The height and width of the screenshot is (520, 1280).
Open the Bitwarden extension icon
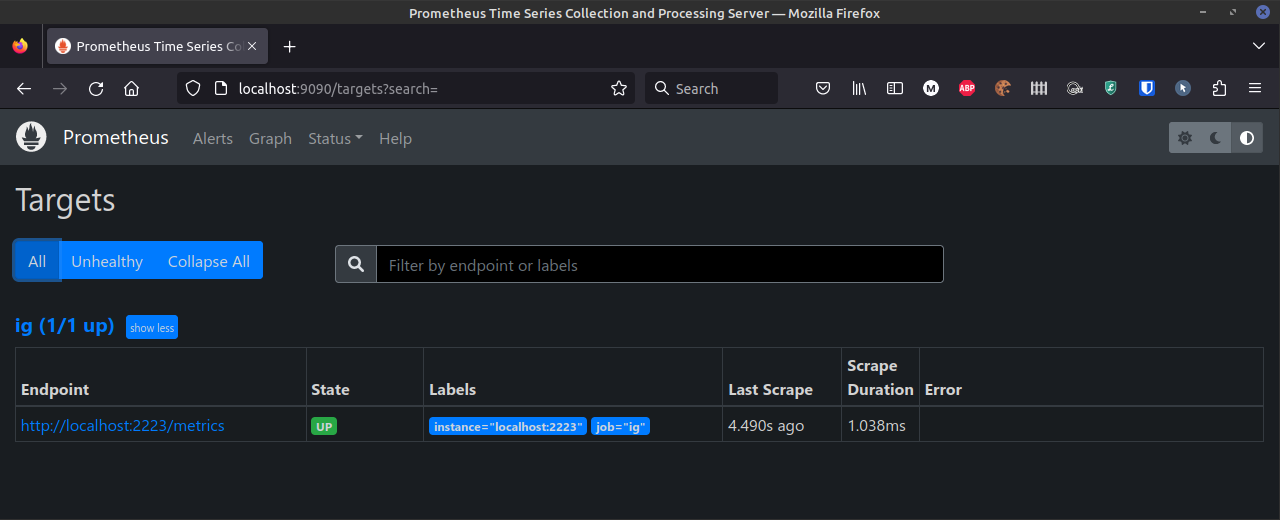[1147, 88]
